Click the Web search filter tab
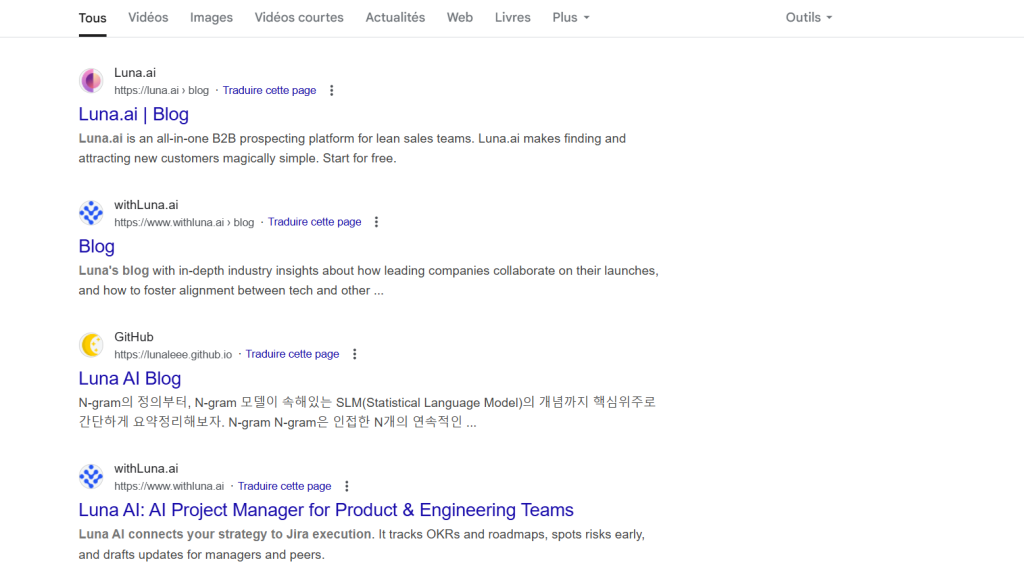The height and width of the screenshot is (572, 1024). pos(460,18)
